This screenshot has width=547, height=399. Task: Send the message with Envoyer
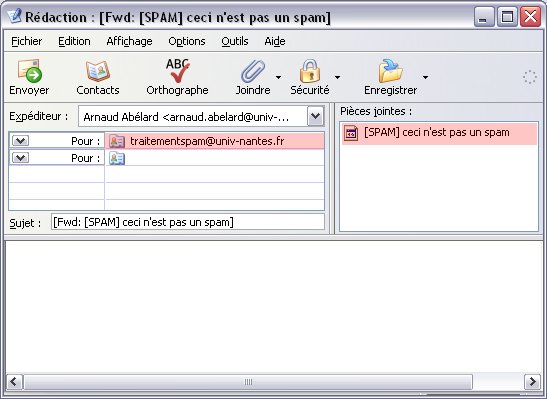click(29, 77)
